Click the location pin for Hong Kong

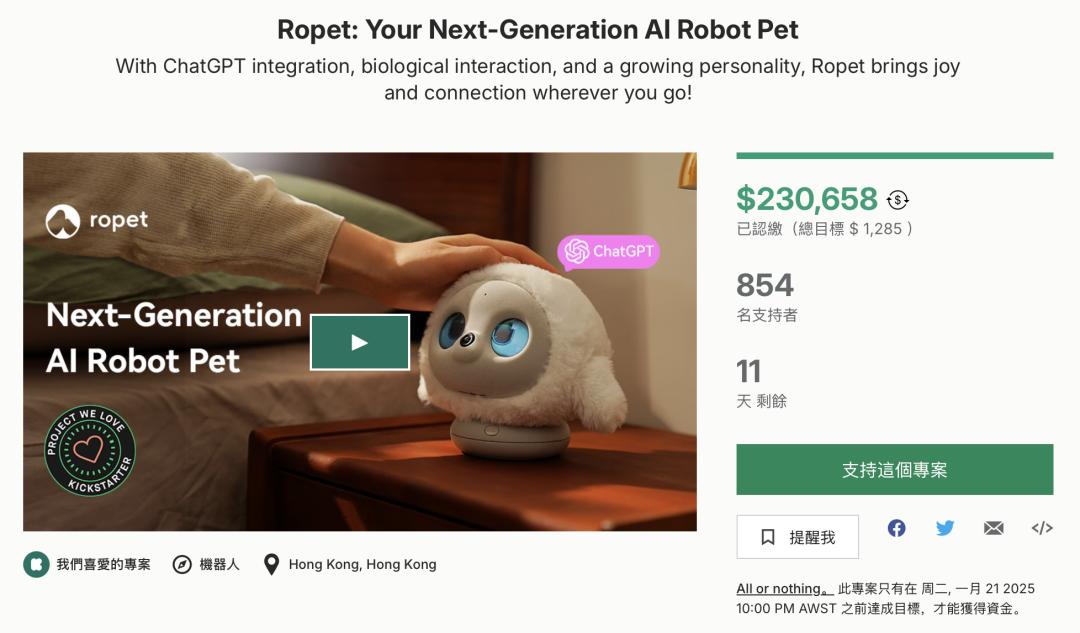271,564
